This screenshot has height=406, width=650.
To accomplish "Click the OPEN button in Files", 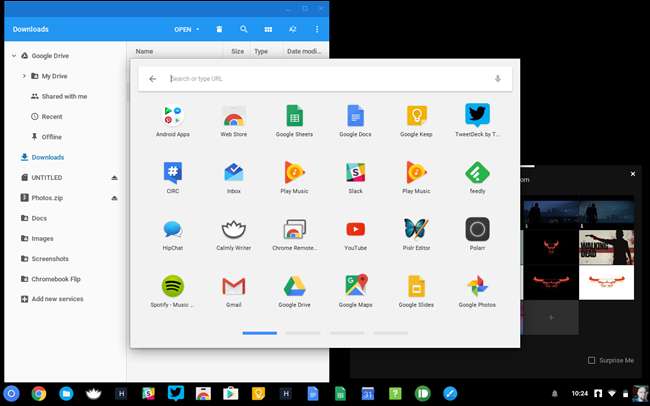I will click(x=182, y=29).
